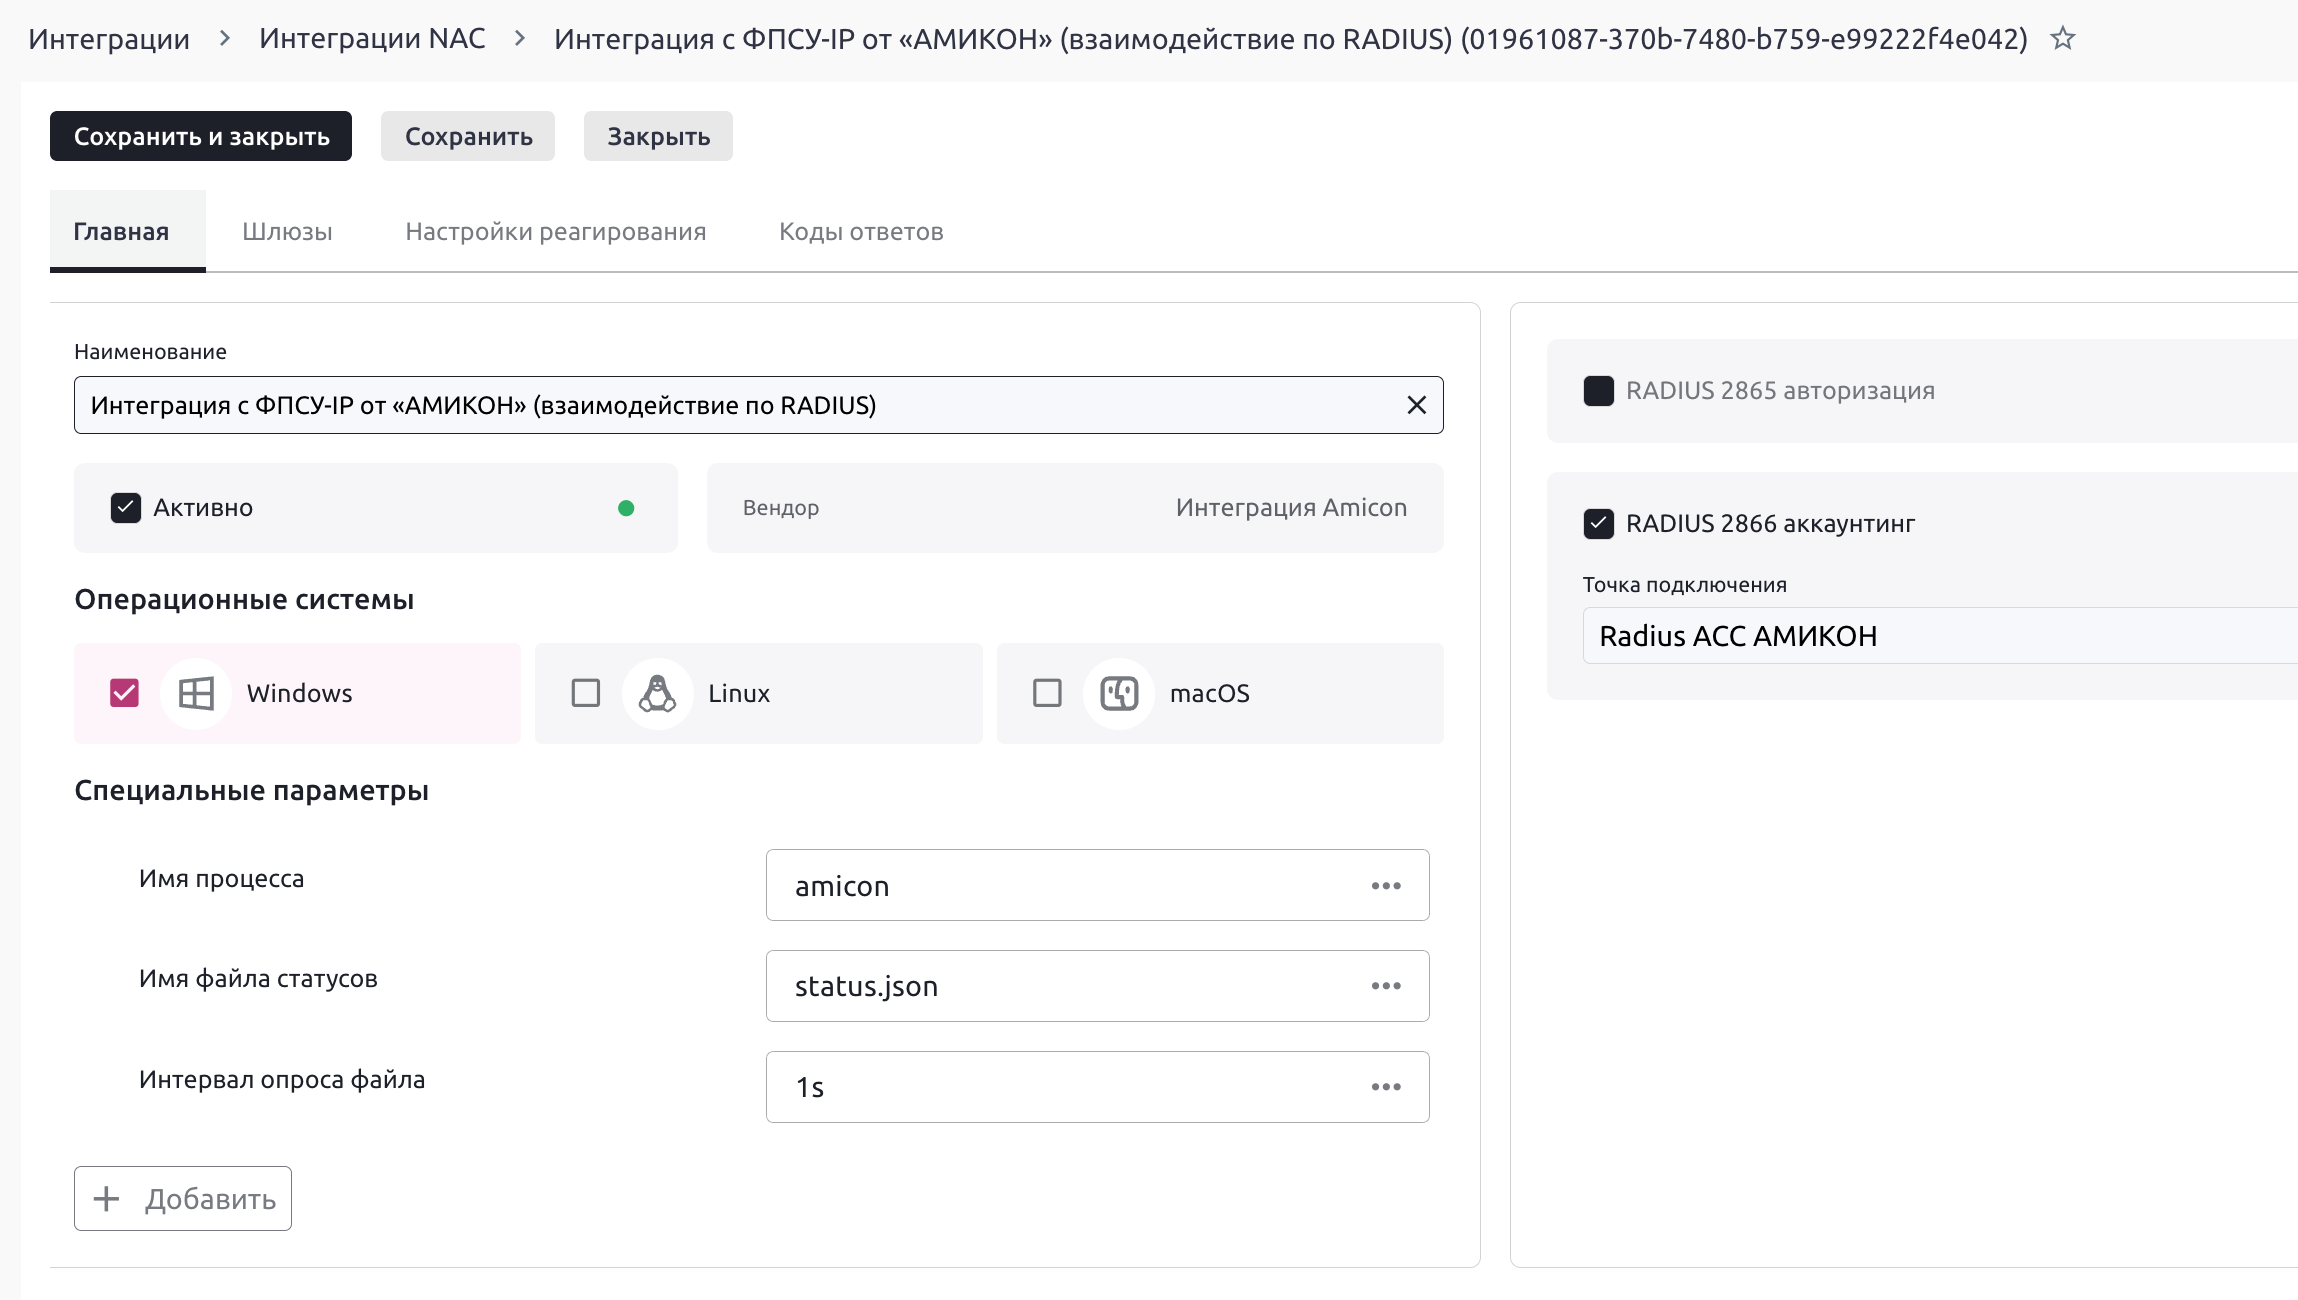This screenshot has width=2298, height=1300.
Task: Click the Linux penguin icon
Action: click(657, 693)
